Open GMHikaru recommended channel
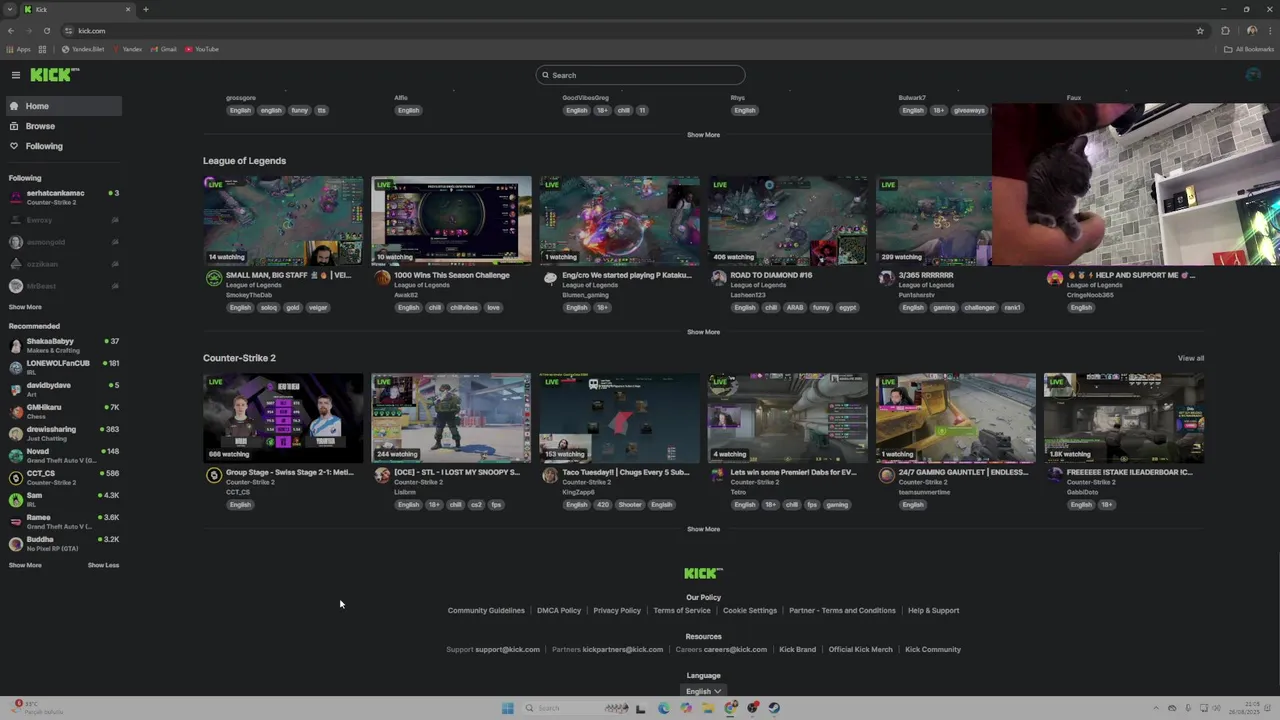This screenshot has height=720, width=1280. coord(64,411)
